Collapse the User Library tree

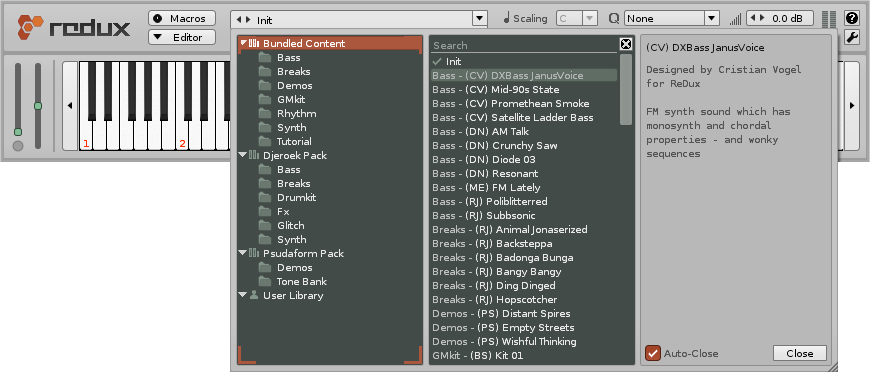tap(243, 295)
